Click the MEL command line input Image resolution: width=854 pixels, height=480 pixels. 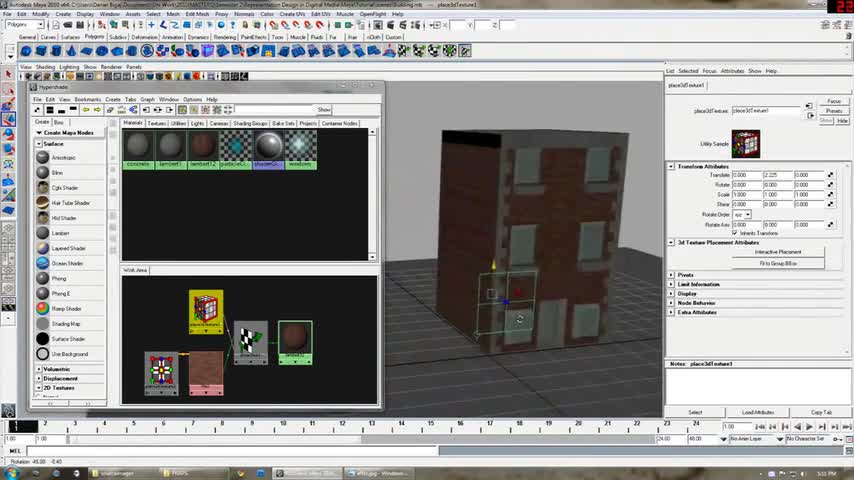(x=233, y=451)
